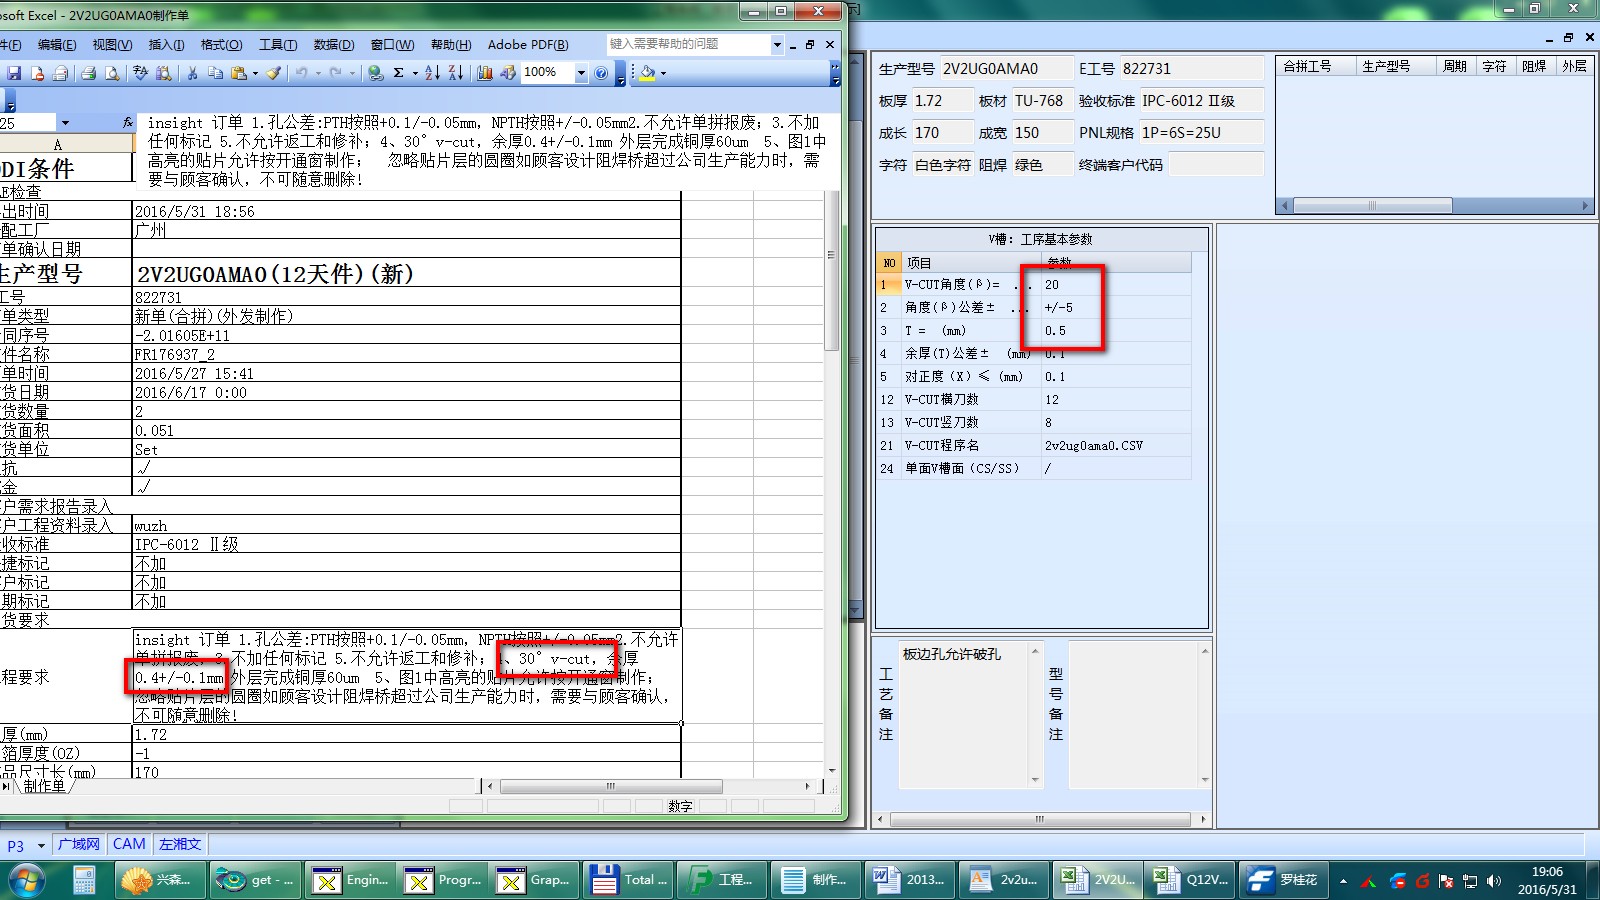The height and width of the screenshot is (900, 1600).
Task: Click the Fill Color paint bucket
Action: click(647, 73)
